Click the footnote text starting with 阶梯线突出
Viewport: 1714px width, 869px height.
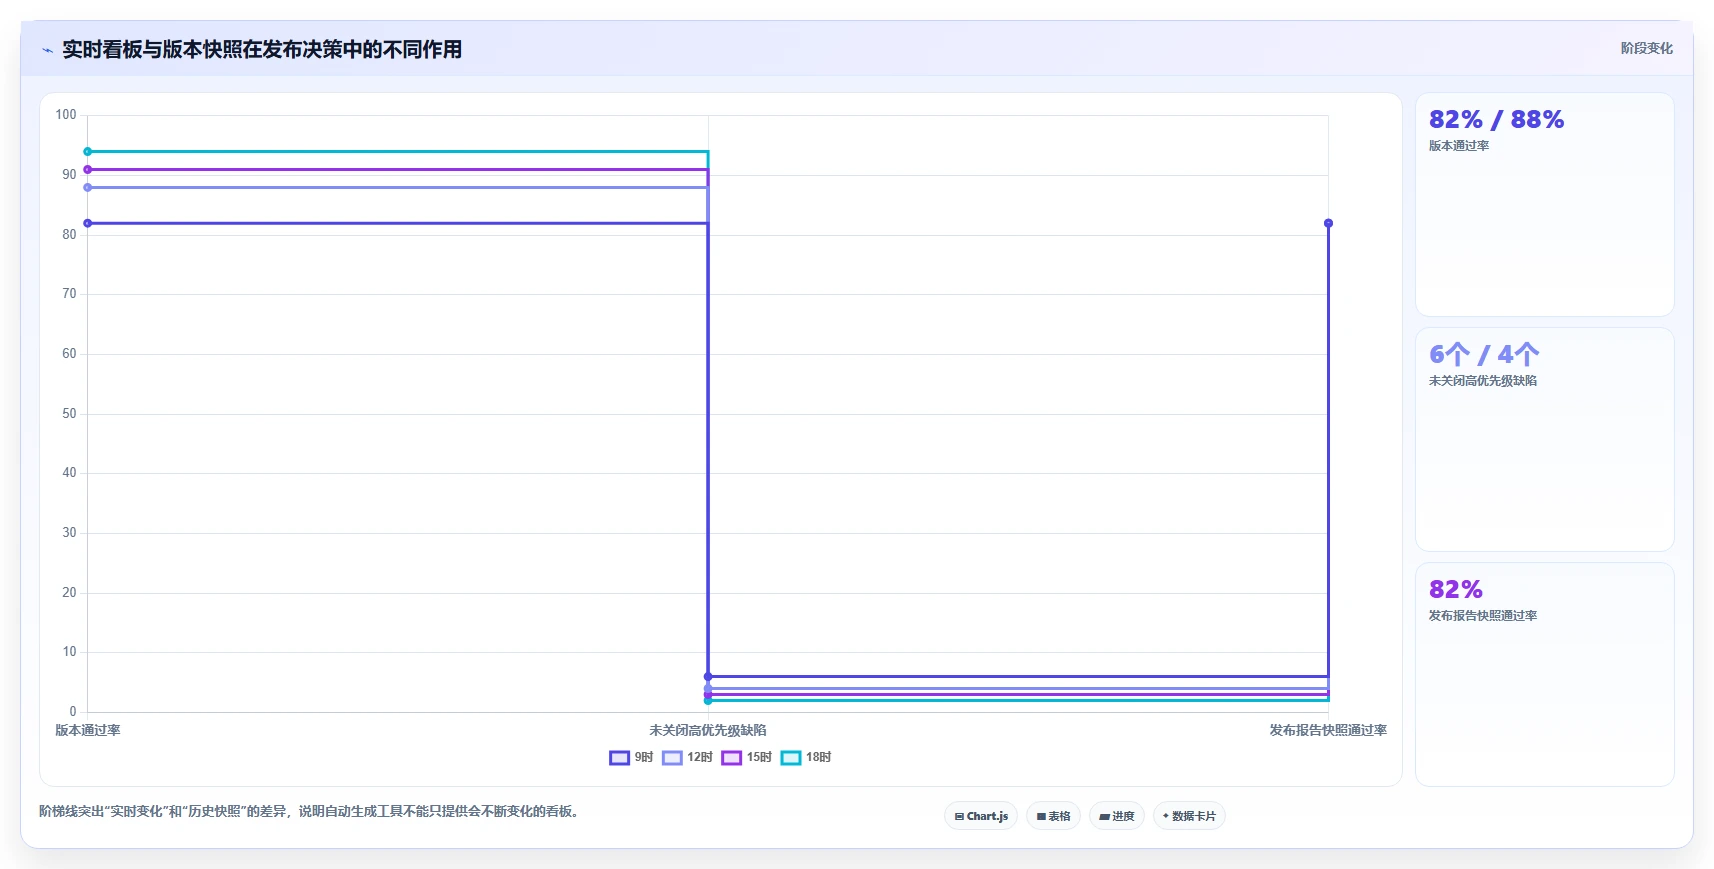(311, 811)
